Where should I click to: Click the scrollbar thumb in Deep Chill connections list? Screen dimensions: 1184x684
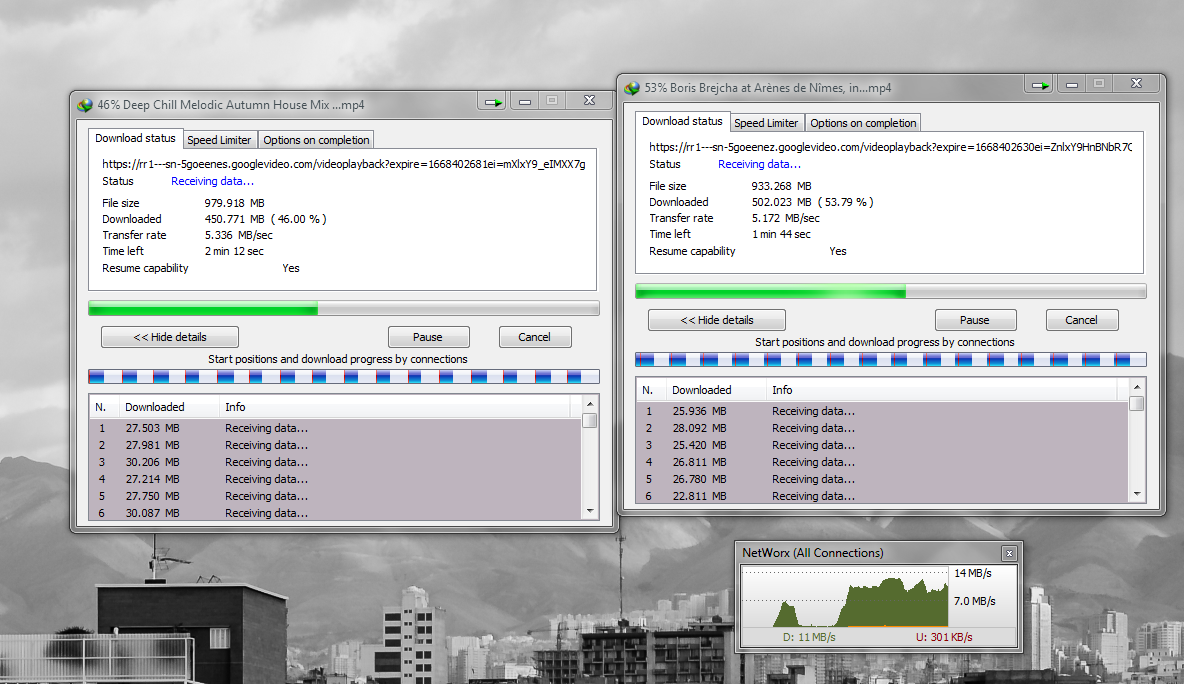590,421
